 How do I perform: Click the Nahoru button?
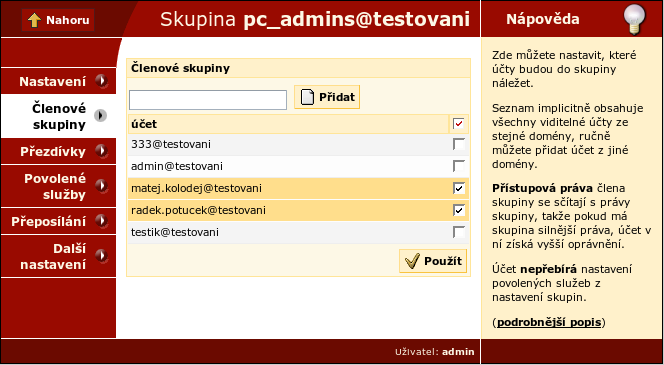(58, 20)
